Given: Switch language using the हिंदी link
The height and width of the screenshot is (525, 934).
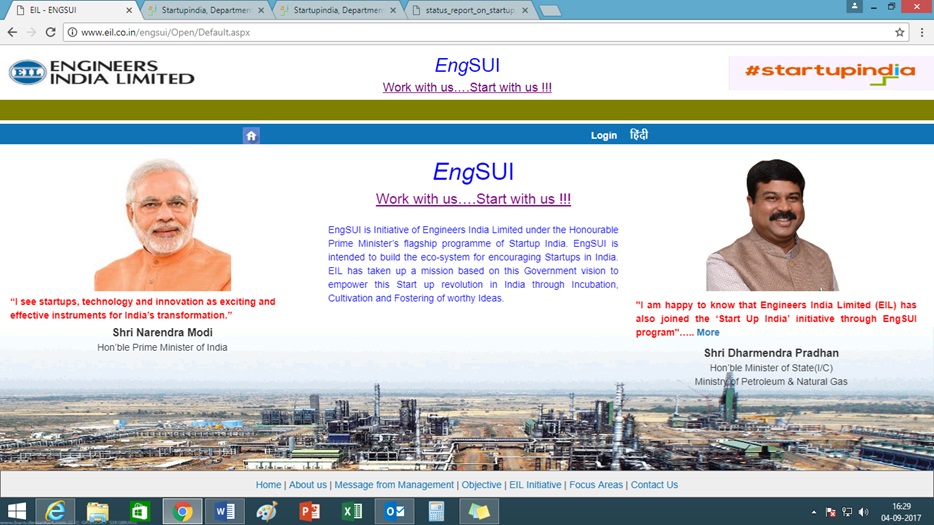Looking at the screenshot, I should pyautogui.click(x=639, y=135).
